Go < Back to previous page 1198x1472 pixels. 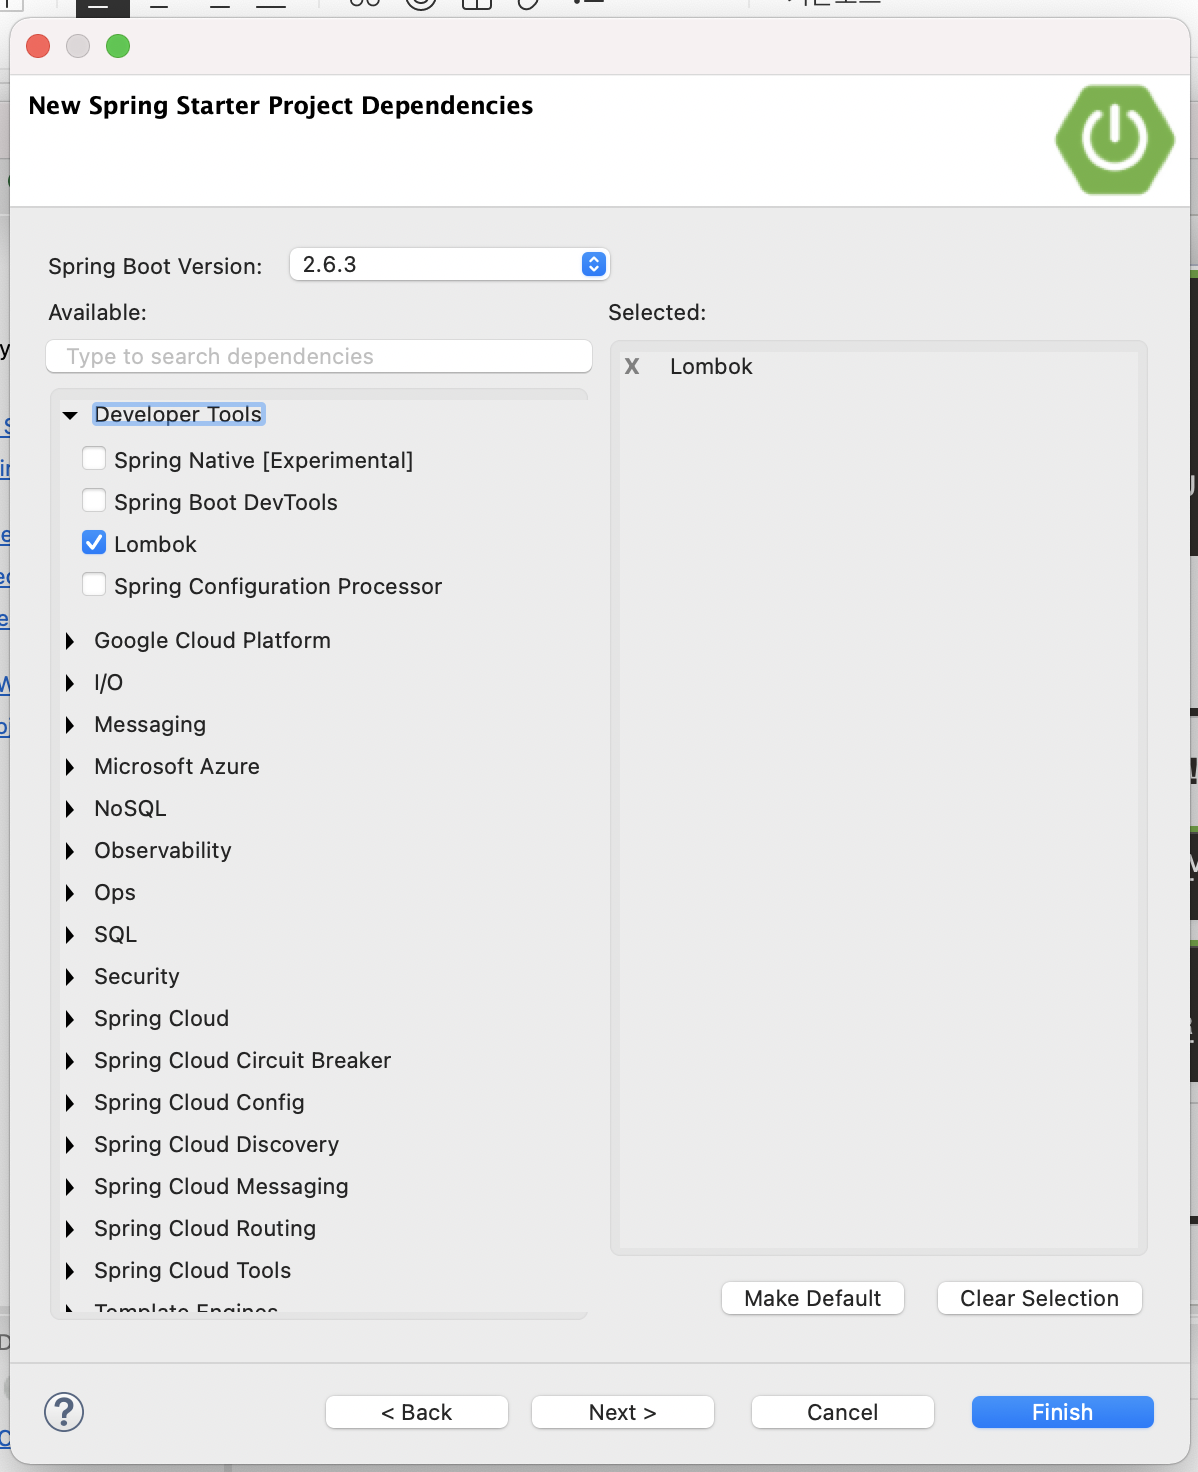(x=417, y=1412)
